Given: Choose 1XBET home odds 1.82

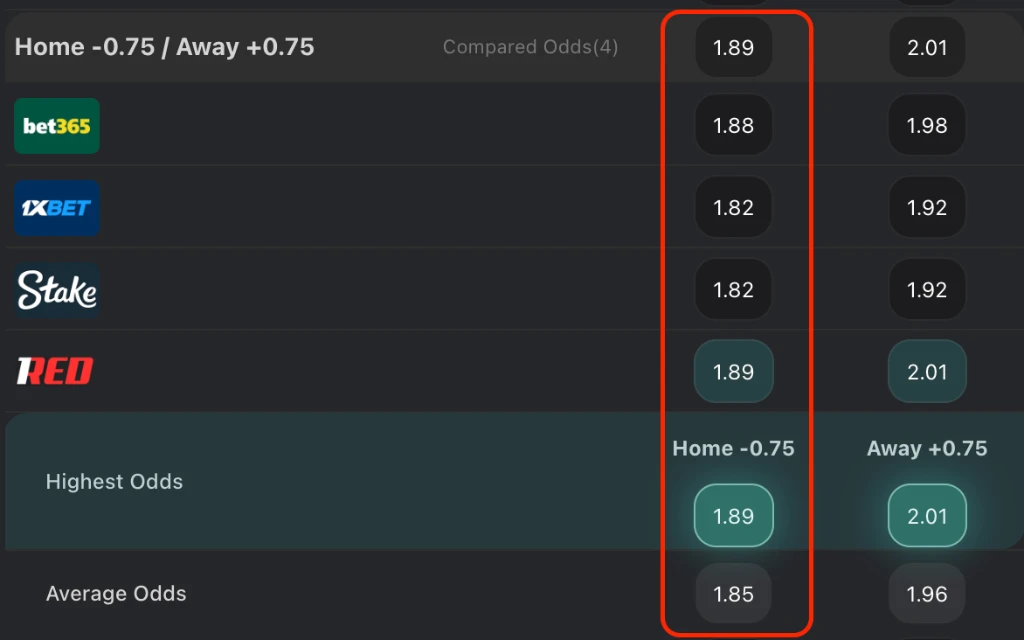Looking at the screenshot, I should click(733, 208).
